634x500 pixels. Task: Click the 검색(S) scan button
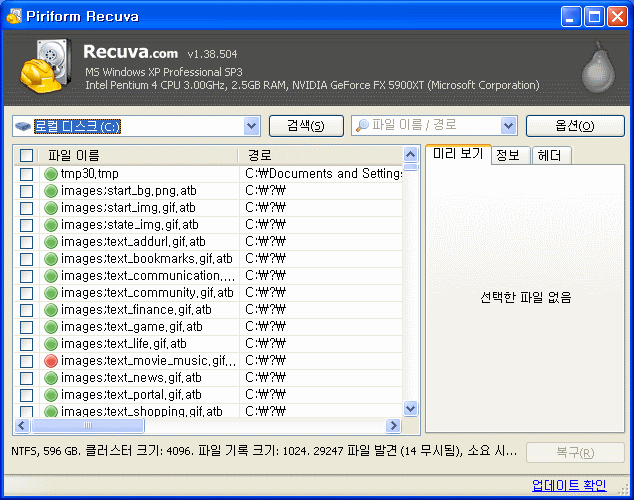[306, 126]
